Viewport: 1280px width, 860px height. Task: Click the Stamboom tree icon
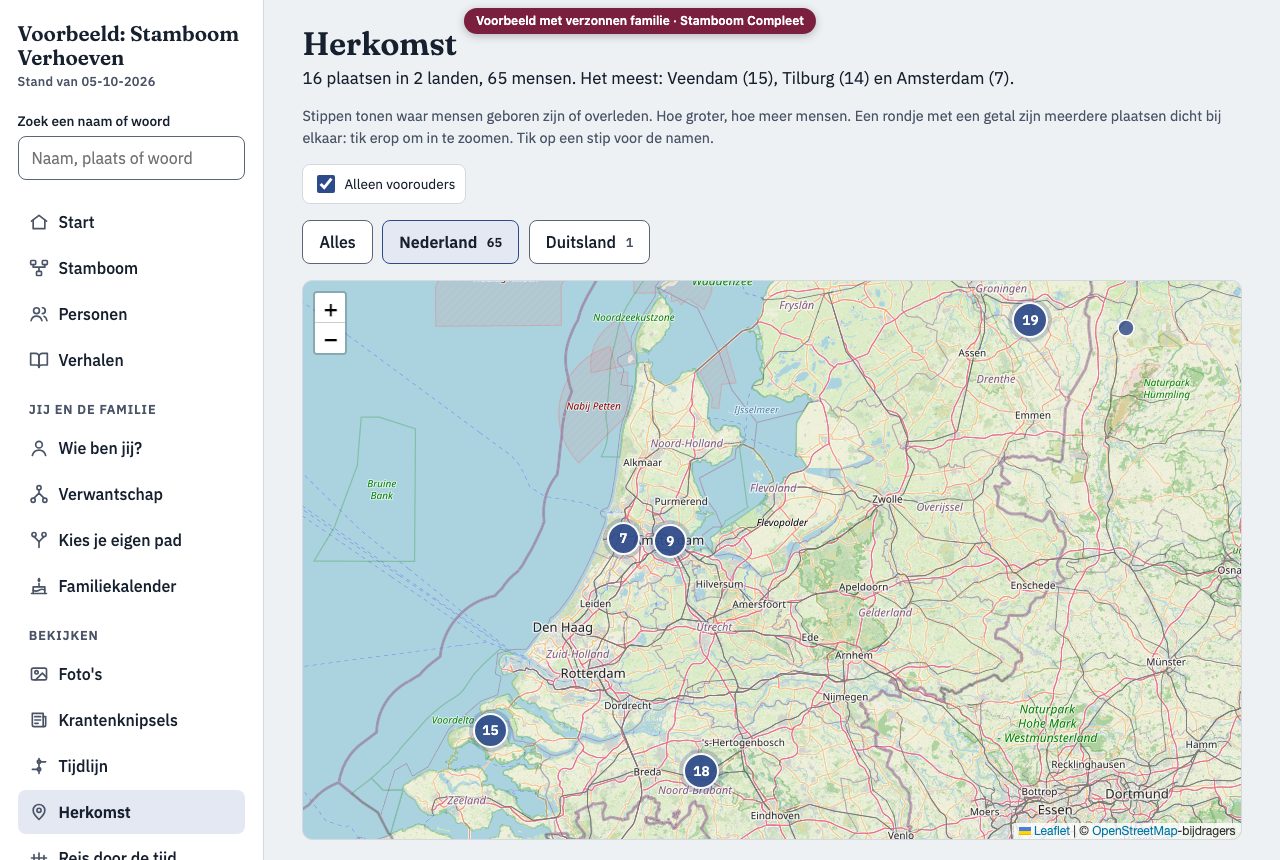[x=39, y=268]
